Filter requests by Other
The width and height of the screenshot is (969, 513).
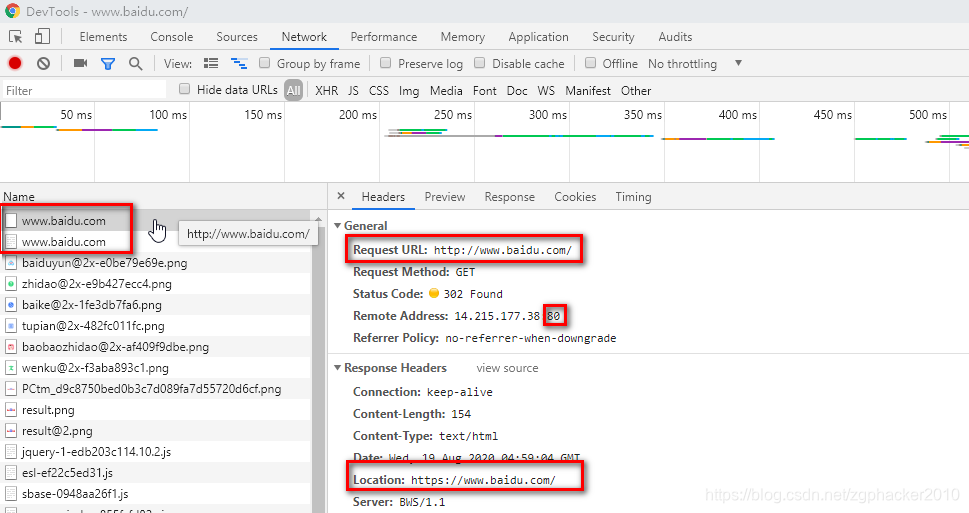[x=636, y=90]
